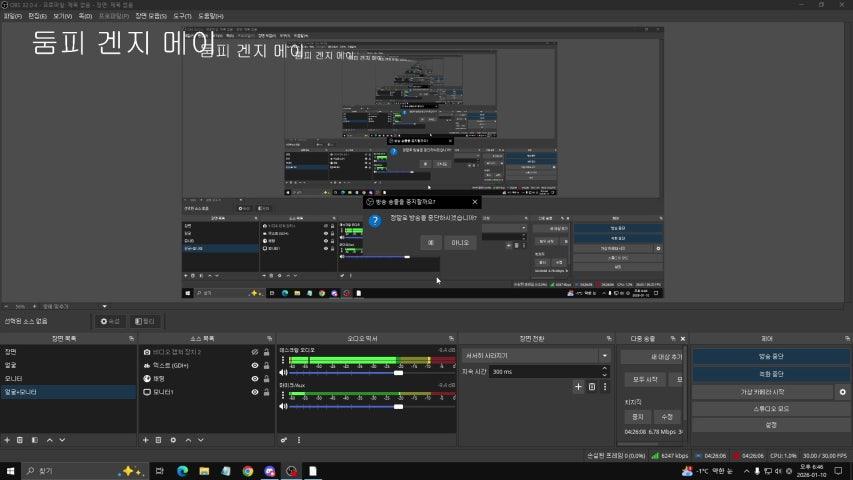The image size is (853, 480).
Task: Toggle the lock on 모니터1 source
Action: [266, 392]
